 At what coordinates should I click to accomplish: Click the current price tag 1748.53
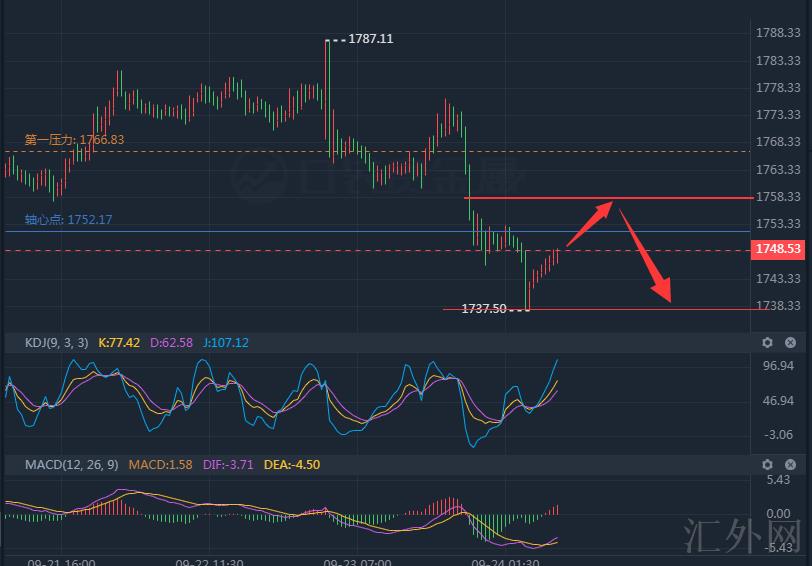(x=778, y=249)
